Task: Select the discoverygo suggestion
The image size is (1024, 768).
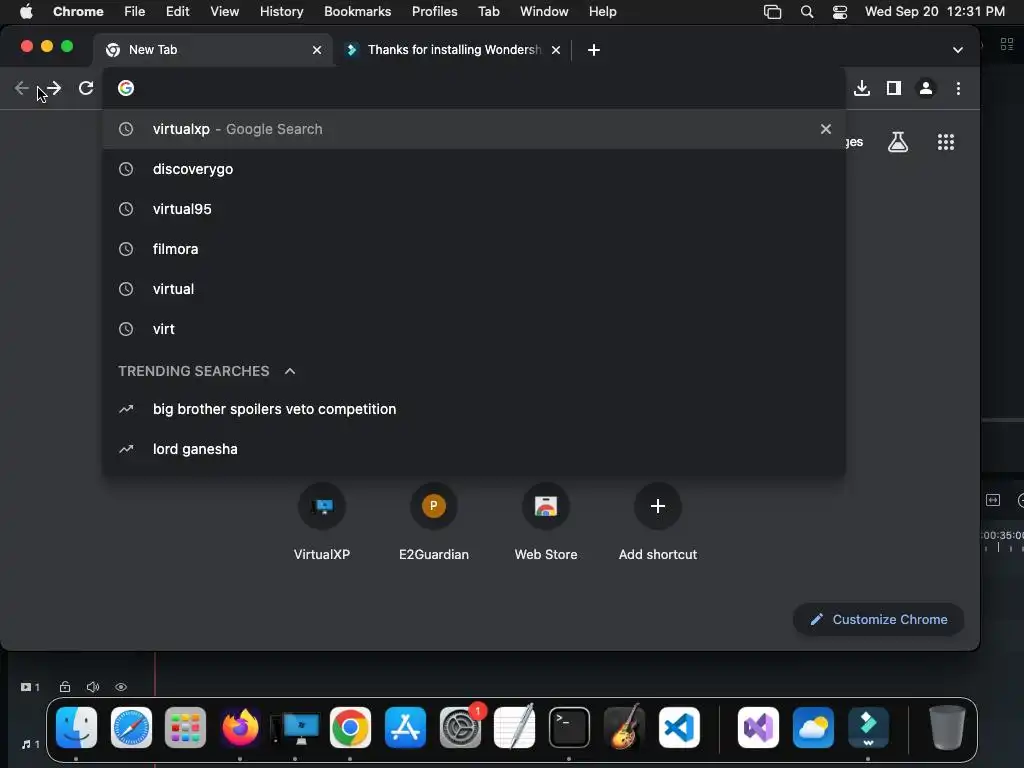Action: [474, 169]
